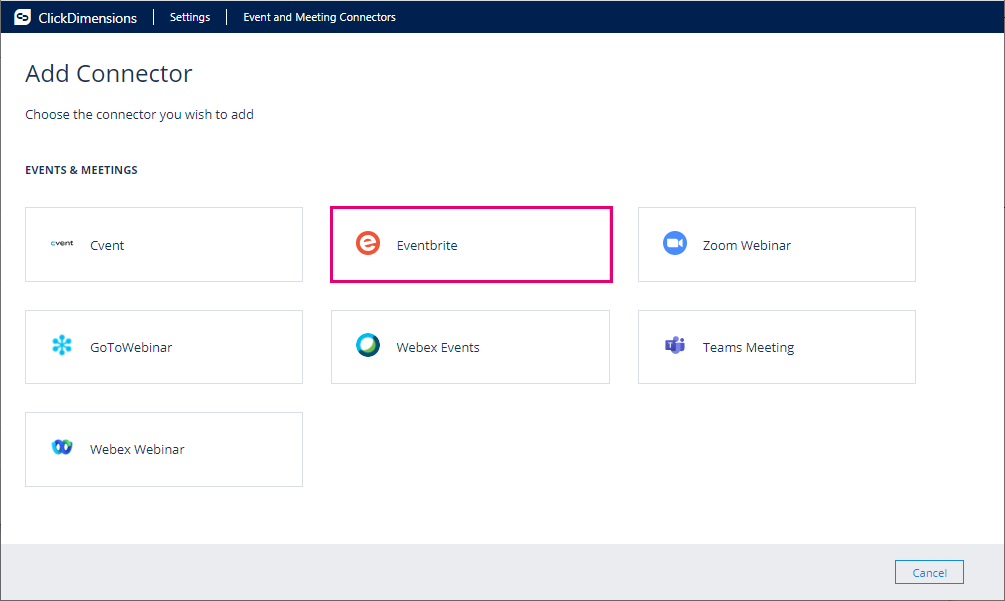
Task: Click the Teams Meeting icon
Action: pos(674,345)
